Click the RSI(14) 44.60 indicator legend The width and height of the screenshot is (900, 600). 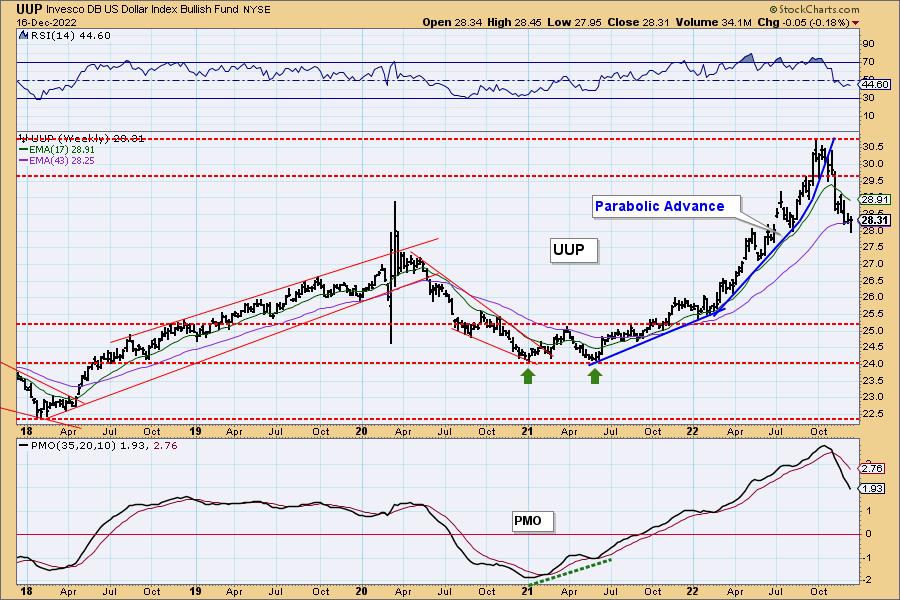tap(71, 36)
